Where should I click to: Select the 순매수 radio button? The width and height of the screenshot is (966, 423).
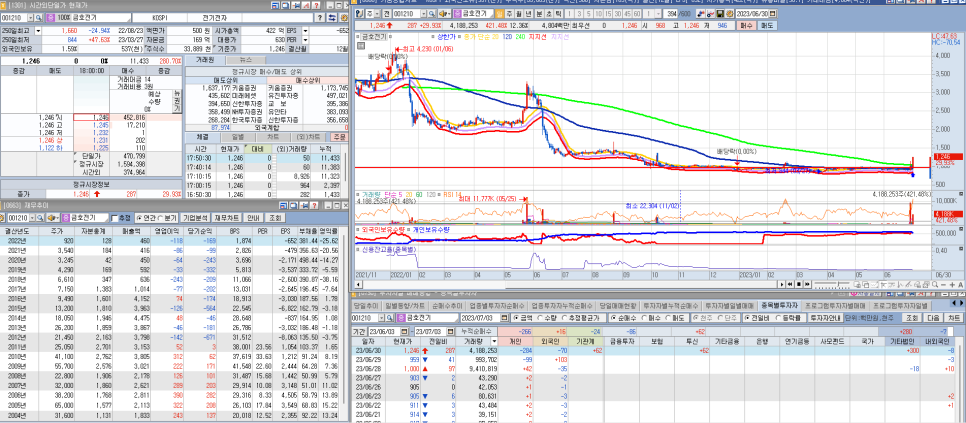click(614, 318)
